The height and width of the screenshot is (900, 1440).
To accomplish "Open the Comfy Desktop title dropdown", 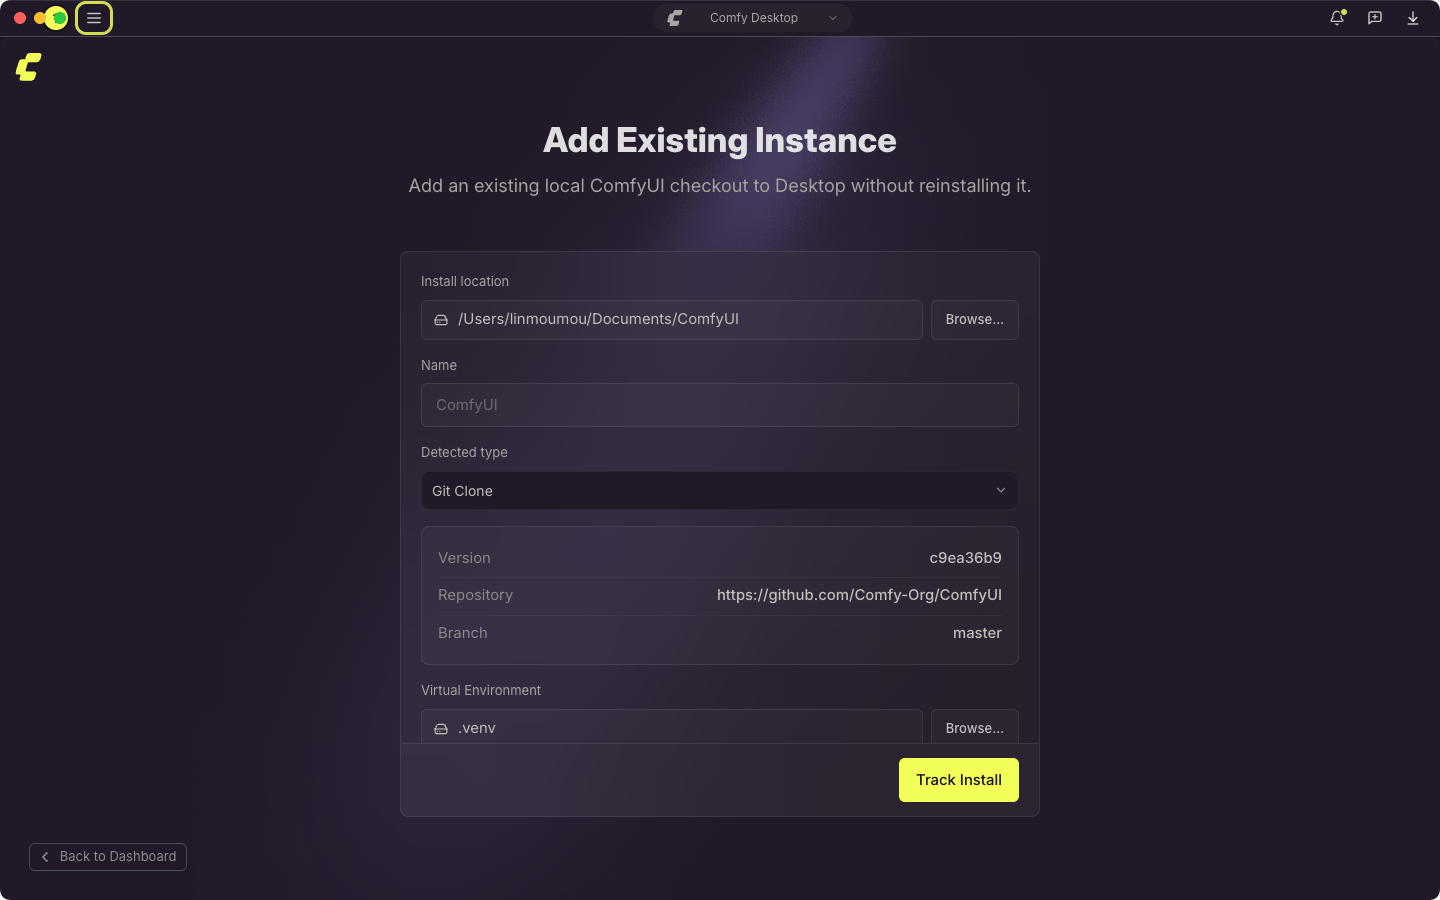I will 753,18.
